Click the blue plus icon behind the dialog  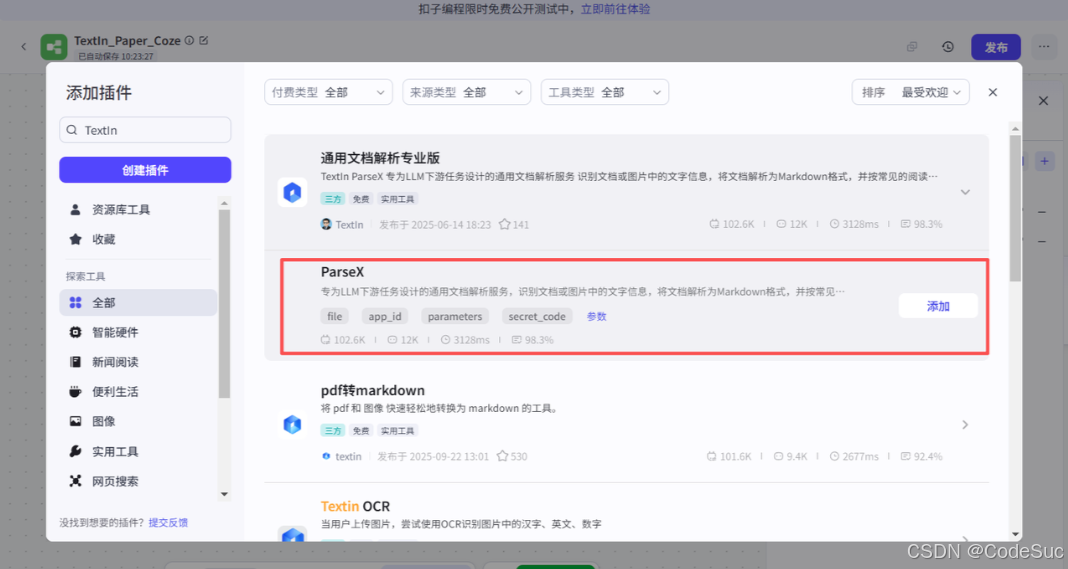(1044, 162)
